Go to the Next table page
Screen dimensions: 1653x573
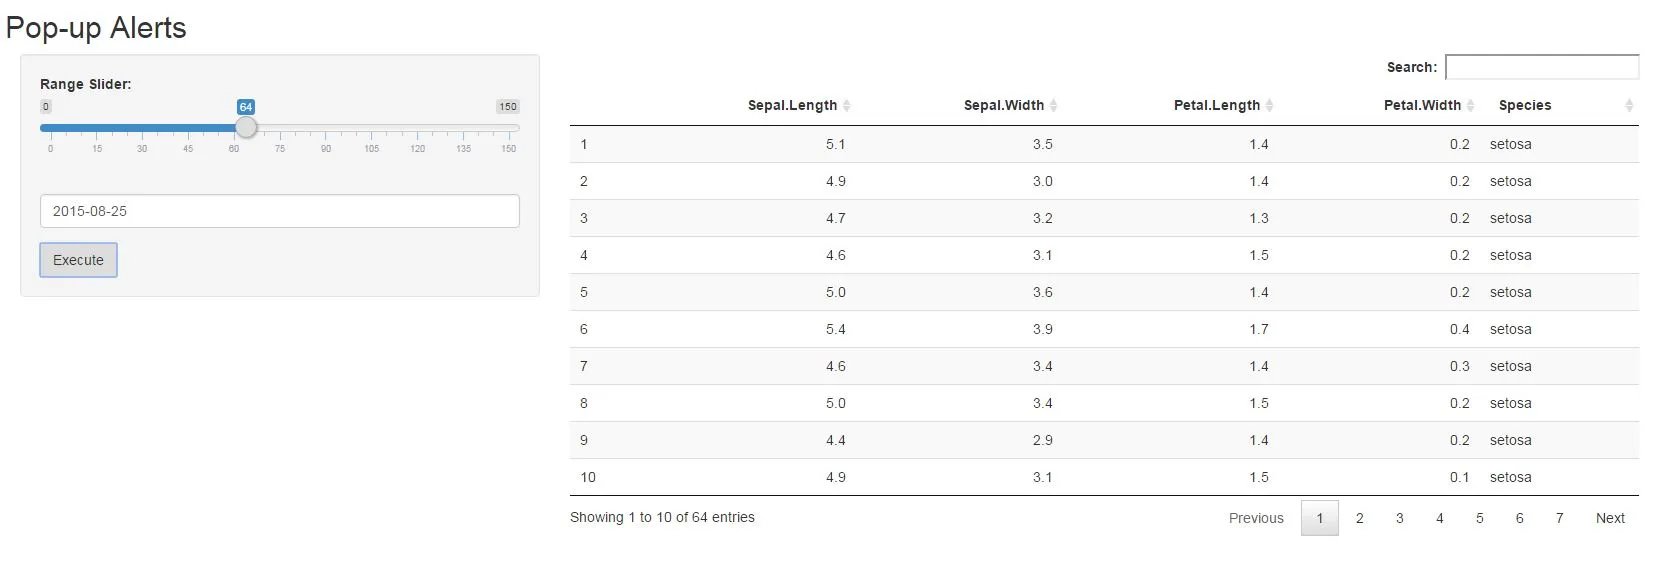point(1609,518)
